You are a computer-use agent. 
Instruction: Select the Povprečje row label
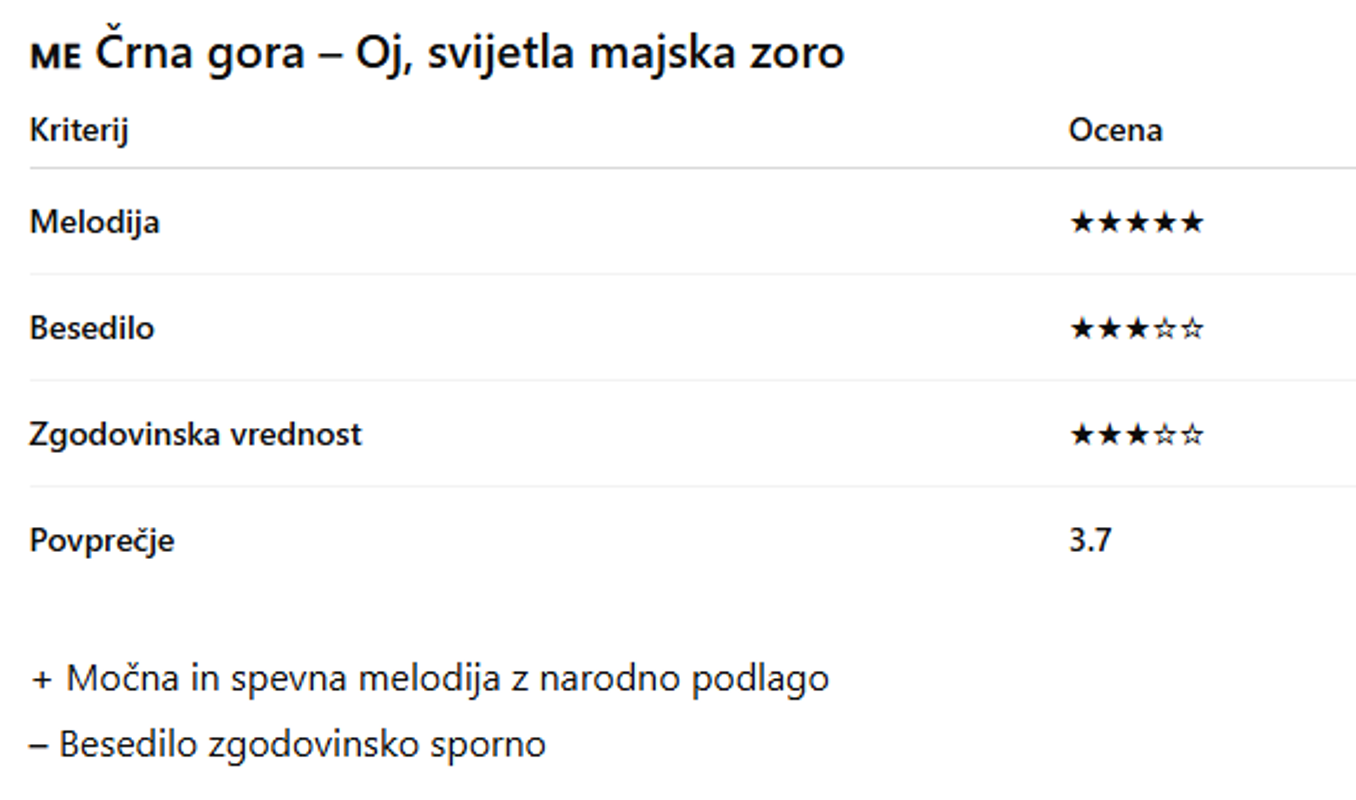102,540
